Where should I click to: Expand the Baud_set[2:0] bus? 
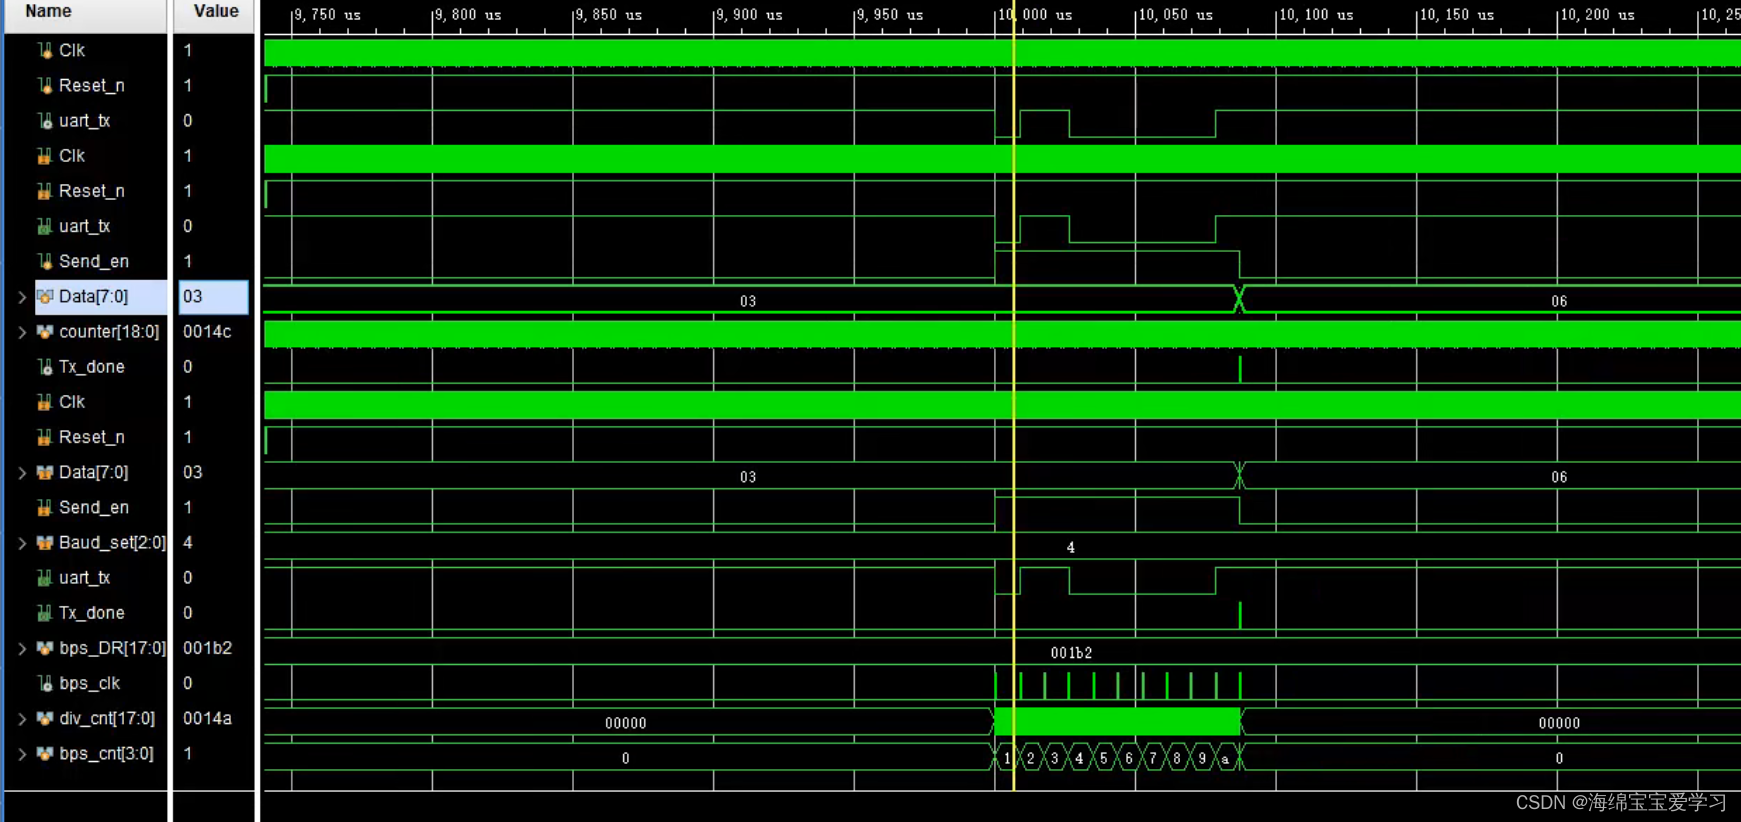coord(22,543)
